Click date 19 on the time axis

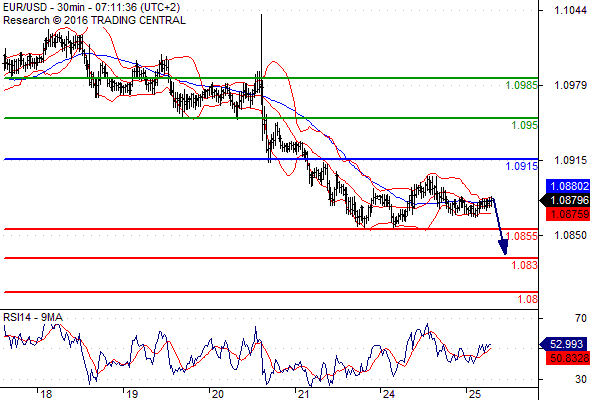[132, 394]
